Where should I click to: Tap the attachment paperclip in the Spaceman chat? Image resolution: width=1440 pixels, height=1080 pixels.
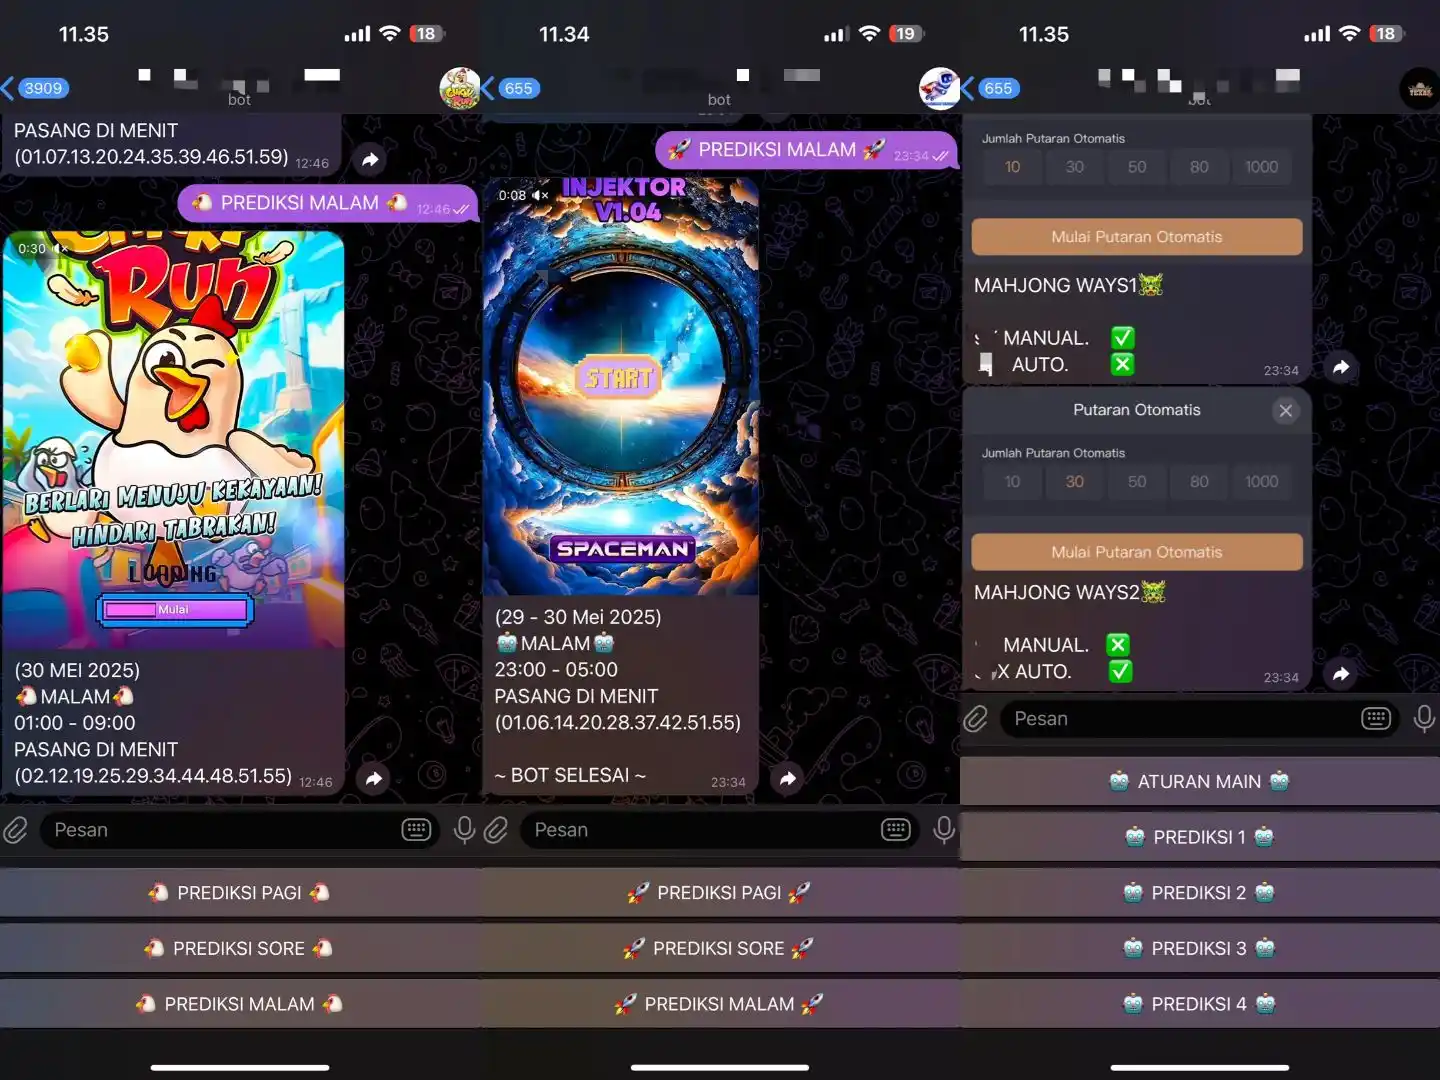click(x=496, y=830)
